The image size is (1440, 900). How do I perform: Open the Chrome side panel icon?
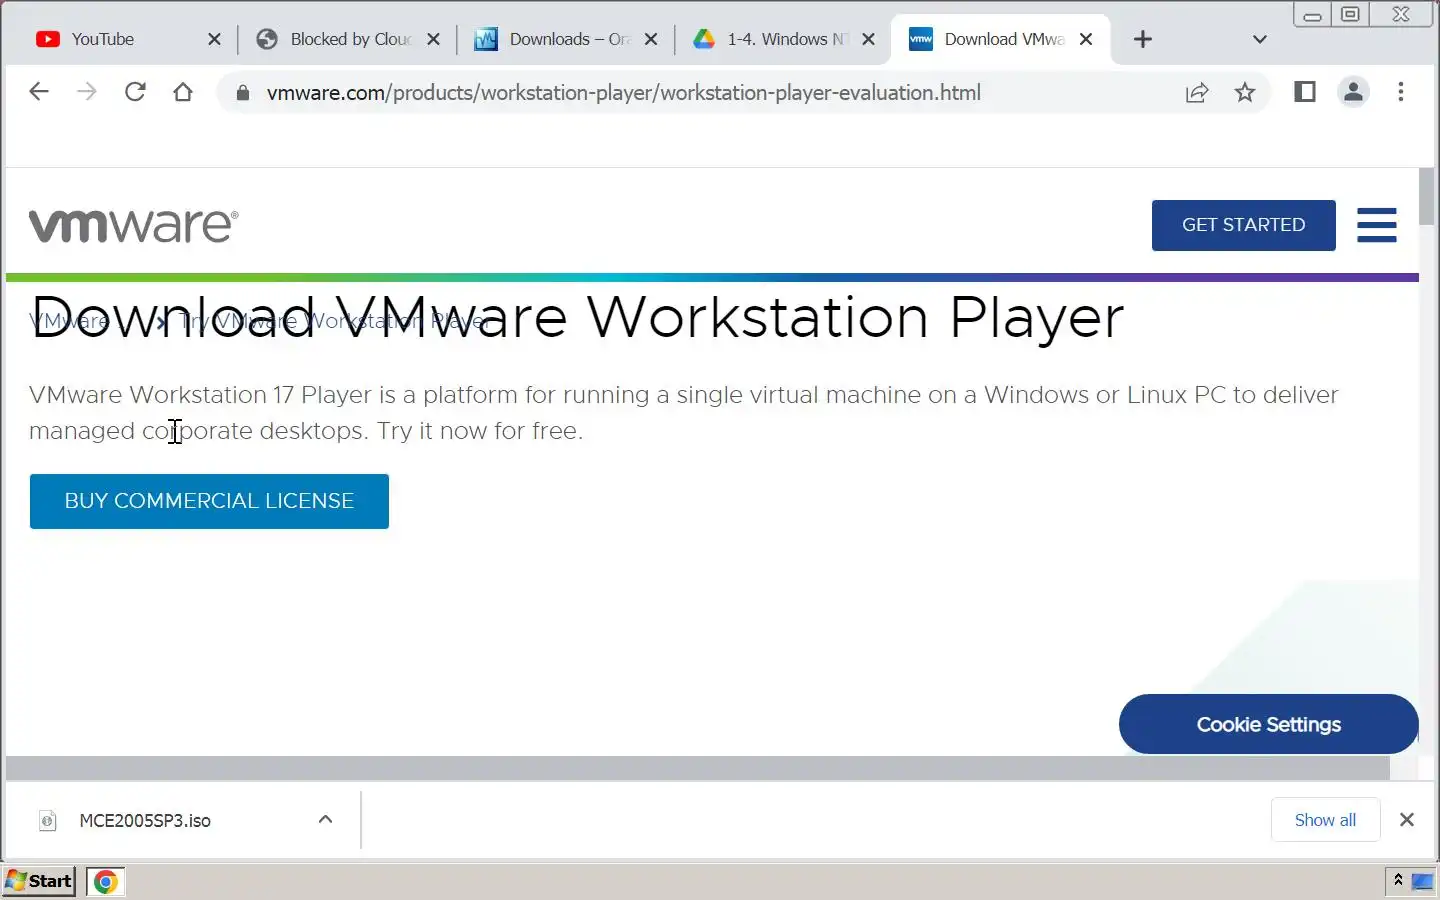(1305, 92)
